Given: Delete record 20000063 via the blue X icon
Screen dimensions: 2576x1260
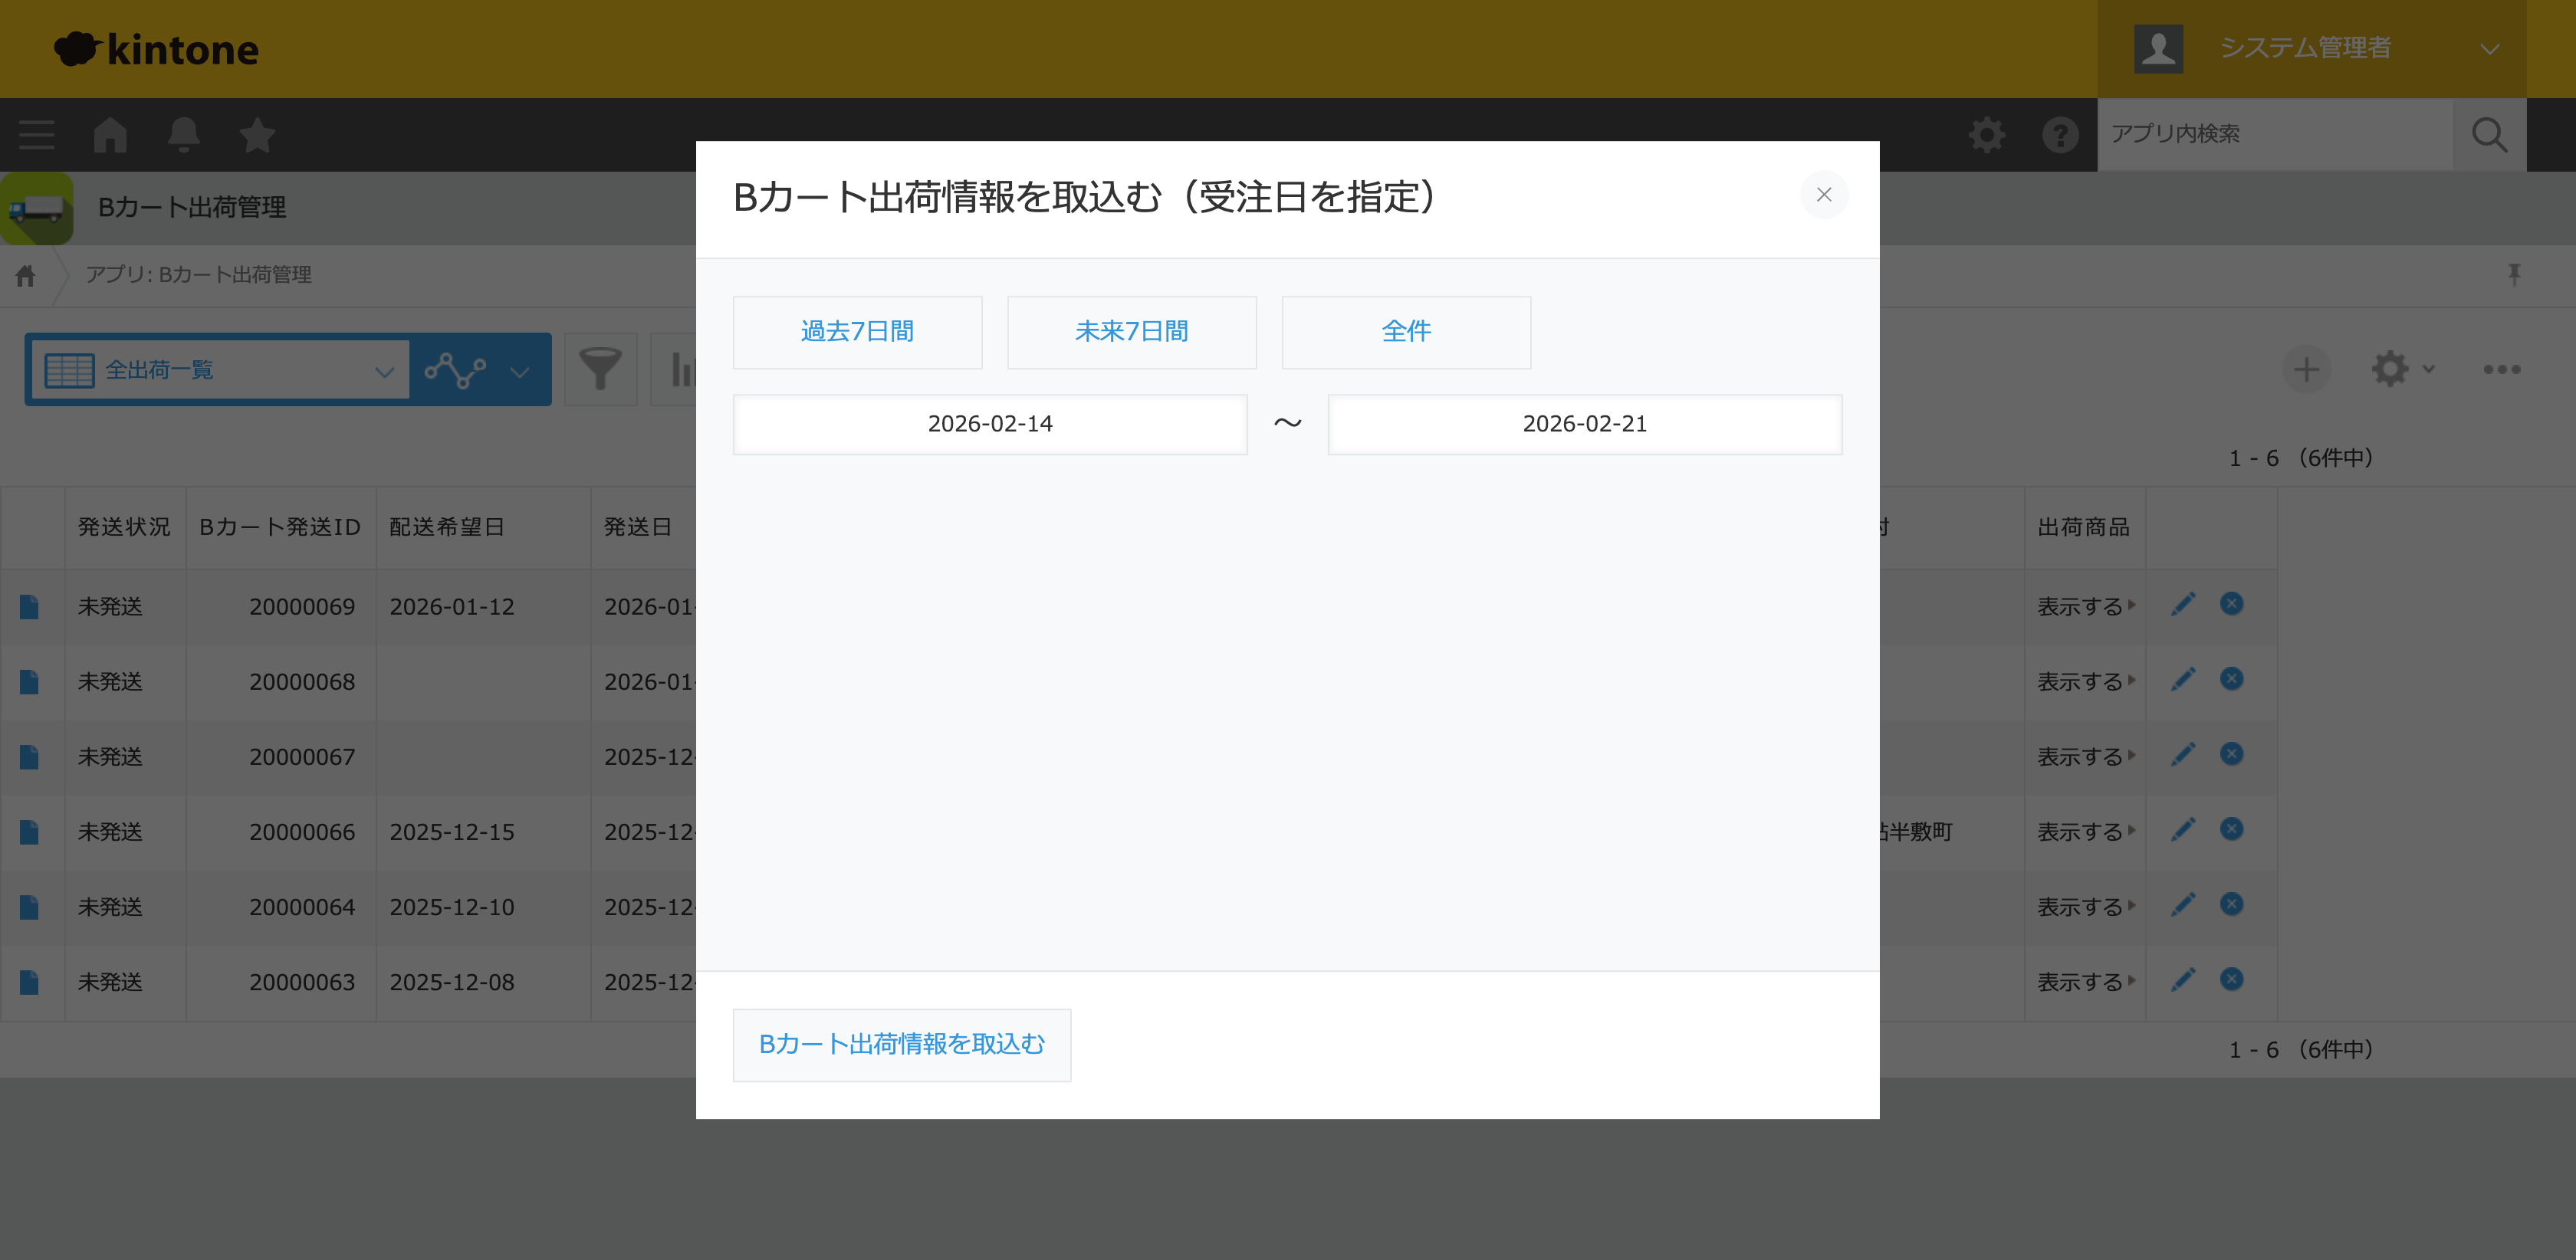Looking at the screenshot, I should pyautogui.click(x=2232, y=979).
